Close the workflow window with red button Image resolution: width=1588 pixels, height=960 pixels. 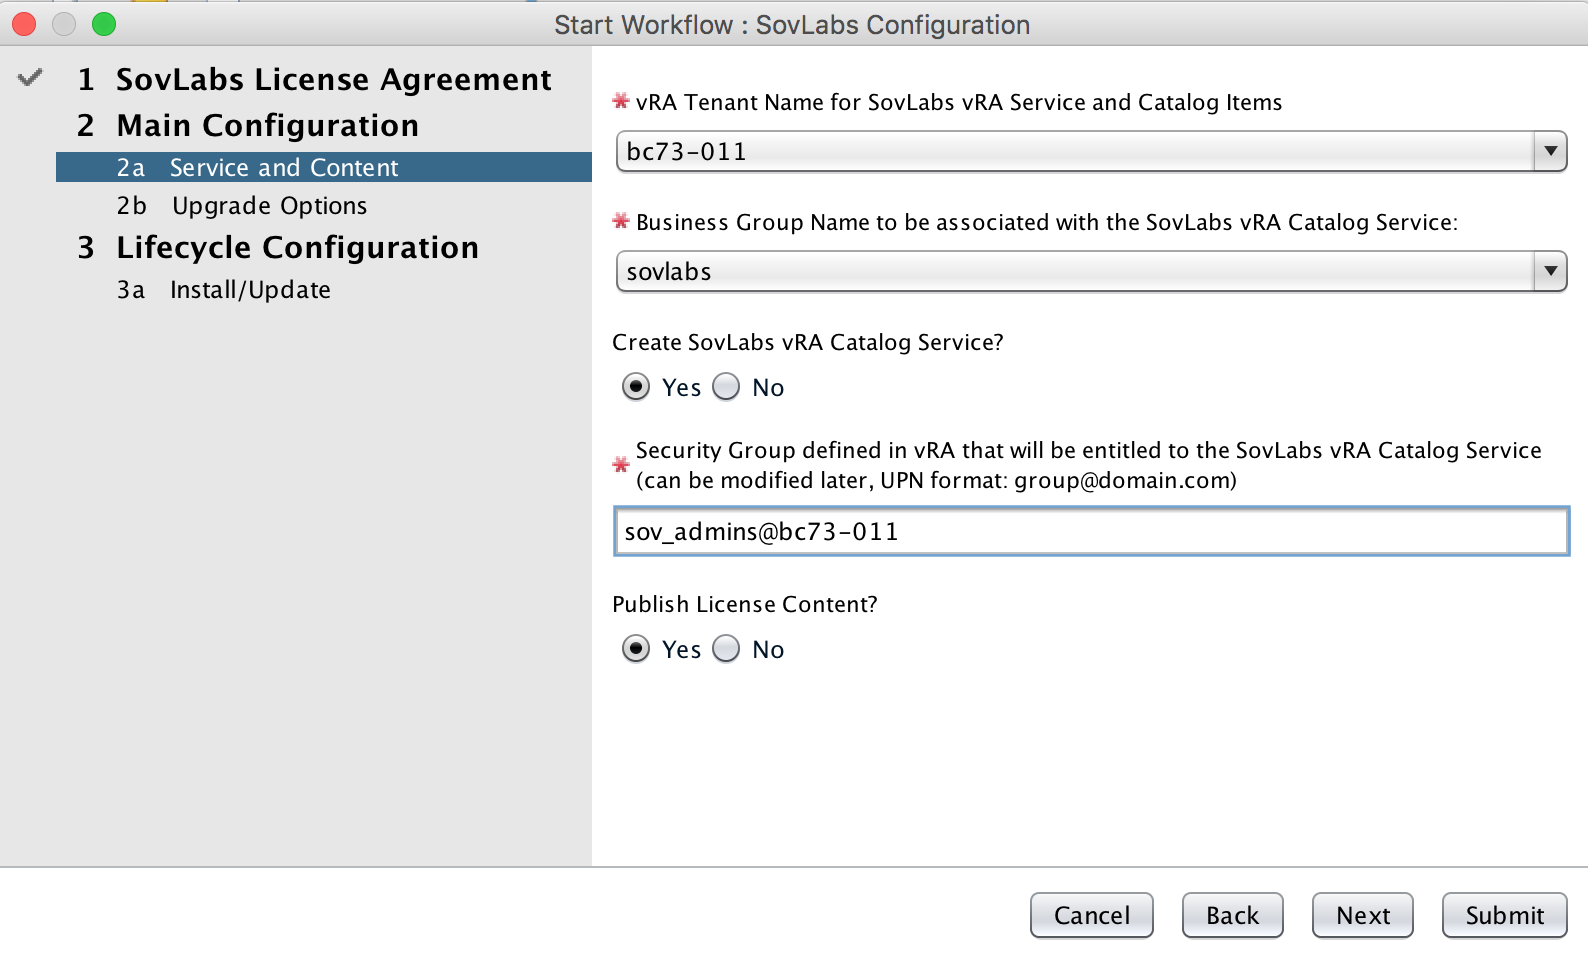pos(24,24)
